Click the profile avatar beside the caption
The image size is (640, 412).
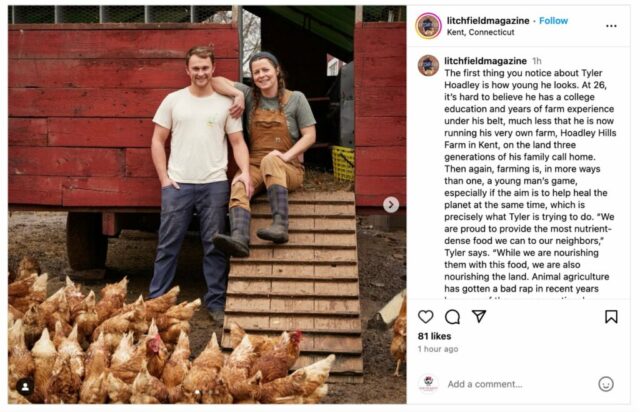coord(428,65)
